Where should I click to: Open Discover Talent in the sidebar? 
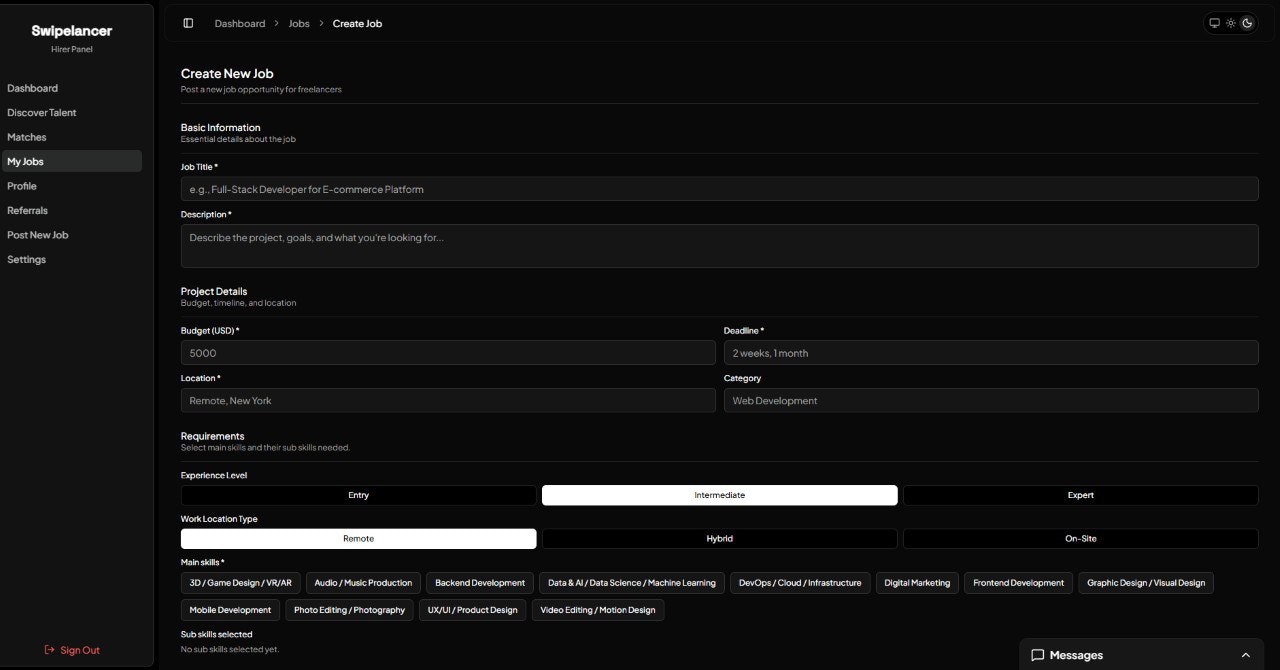click(41, 112)
